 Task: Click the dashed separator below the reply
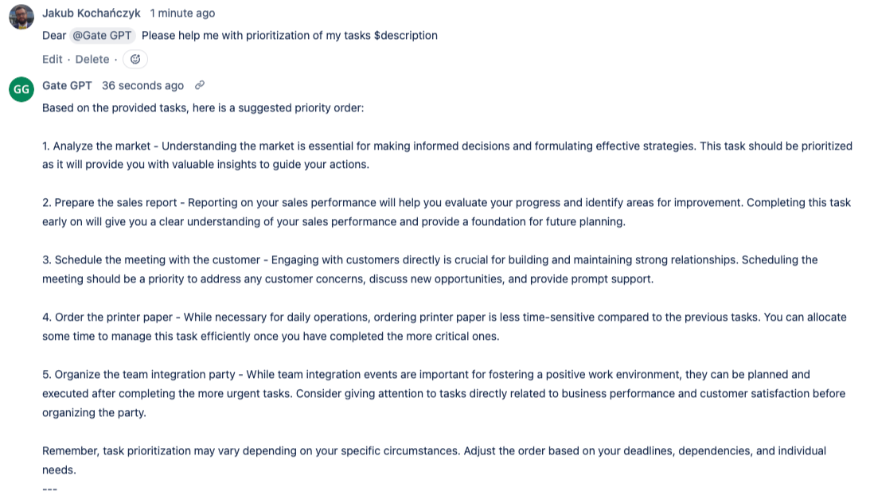50,488
